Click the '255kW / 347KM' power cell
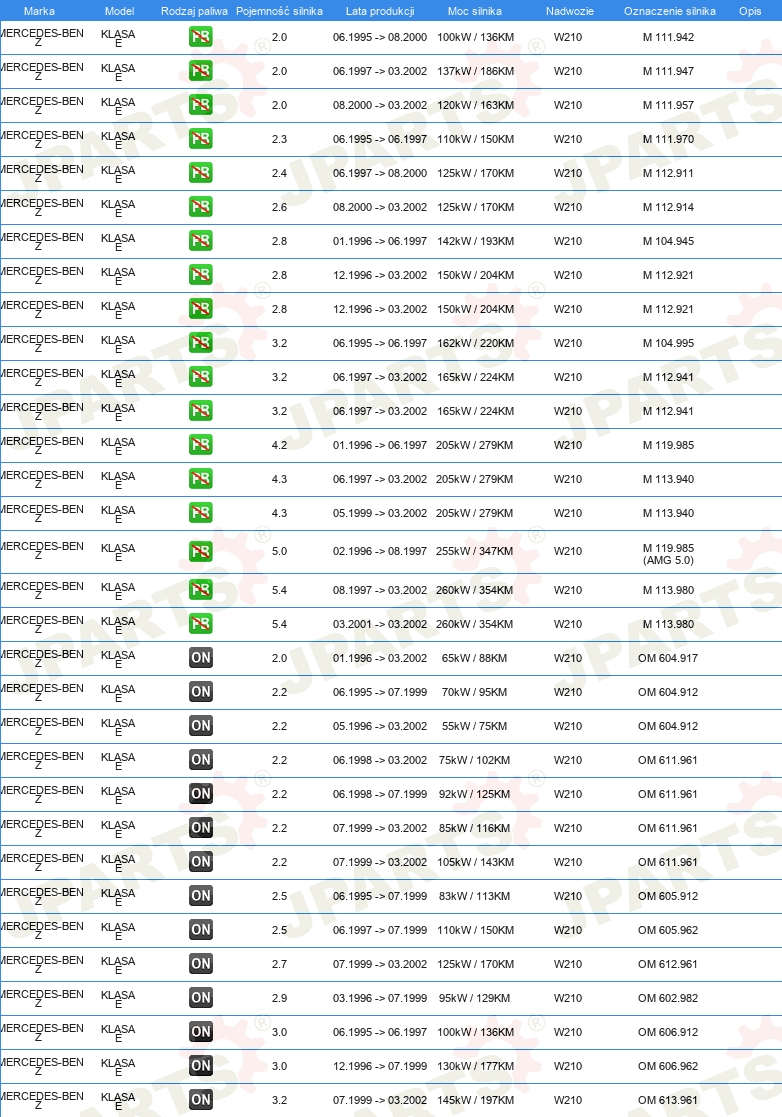 [474, 551]
